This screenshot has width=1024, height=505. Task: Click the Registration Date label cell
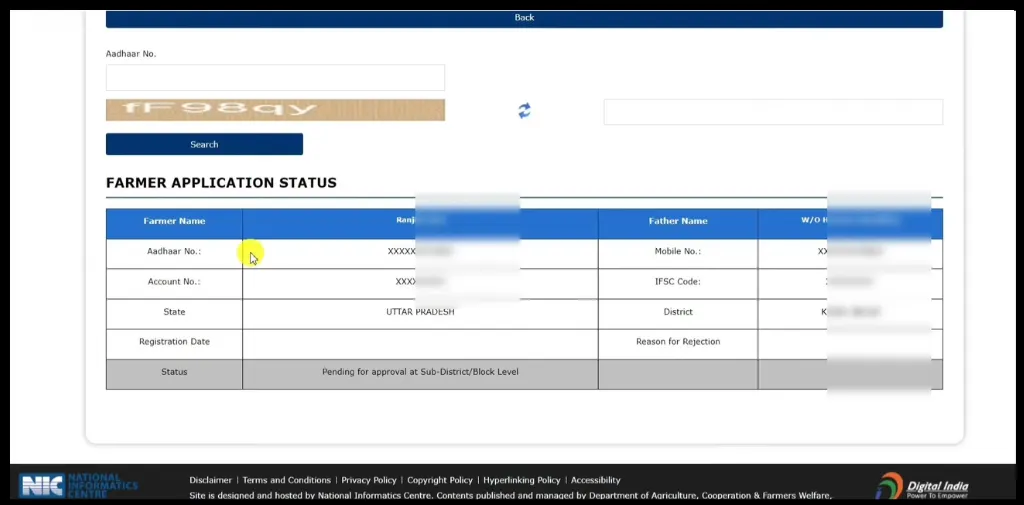click(x=174, y=342)
